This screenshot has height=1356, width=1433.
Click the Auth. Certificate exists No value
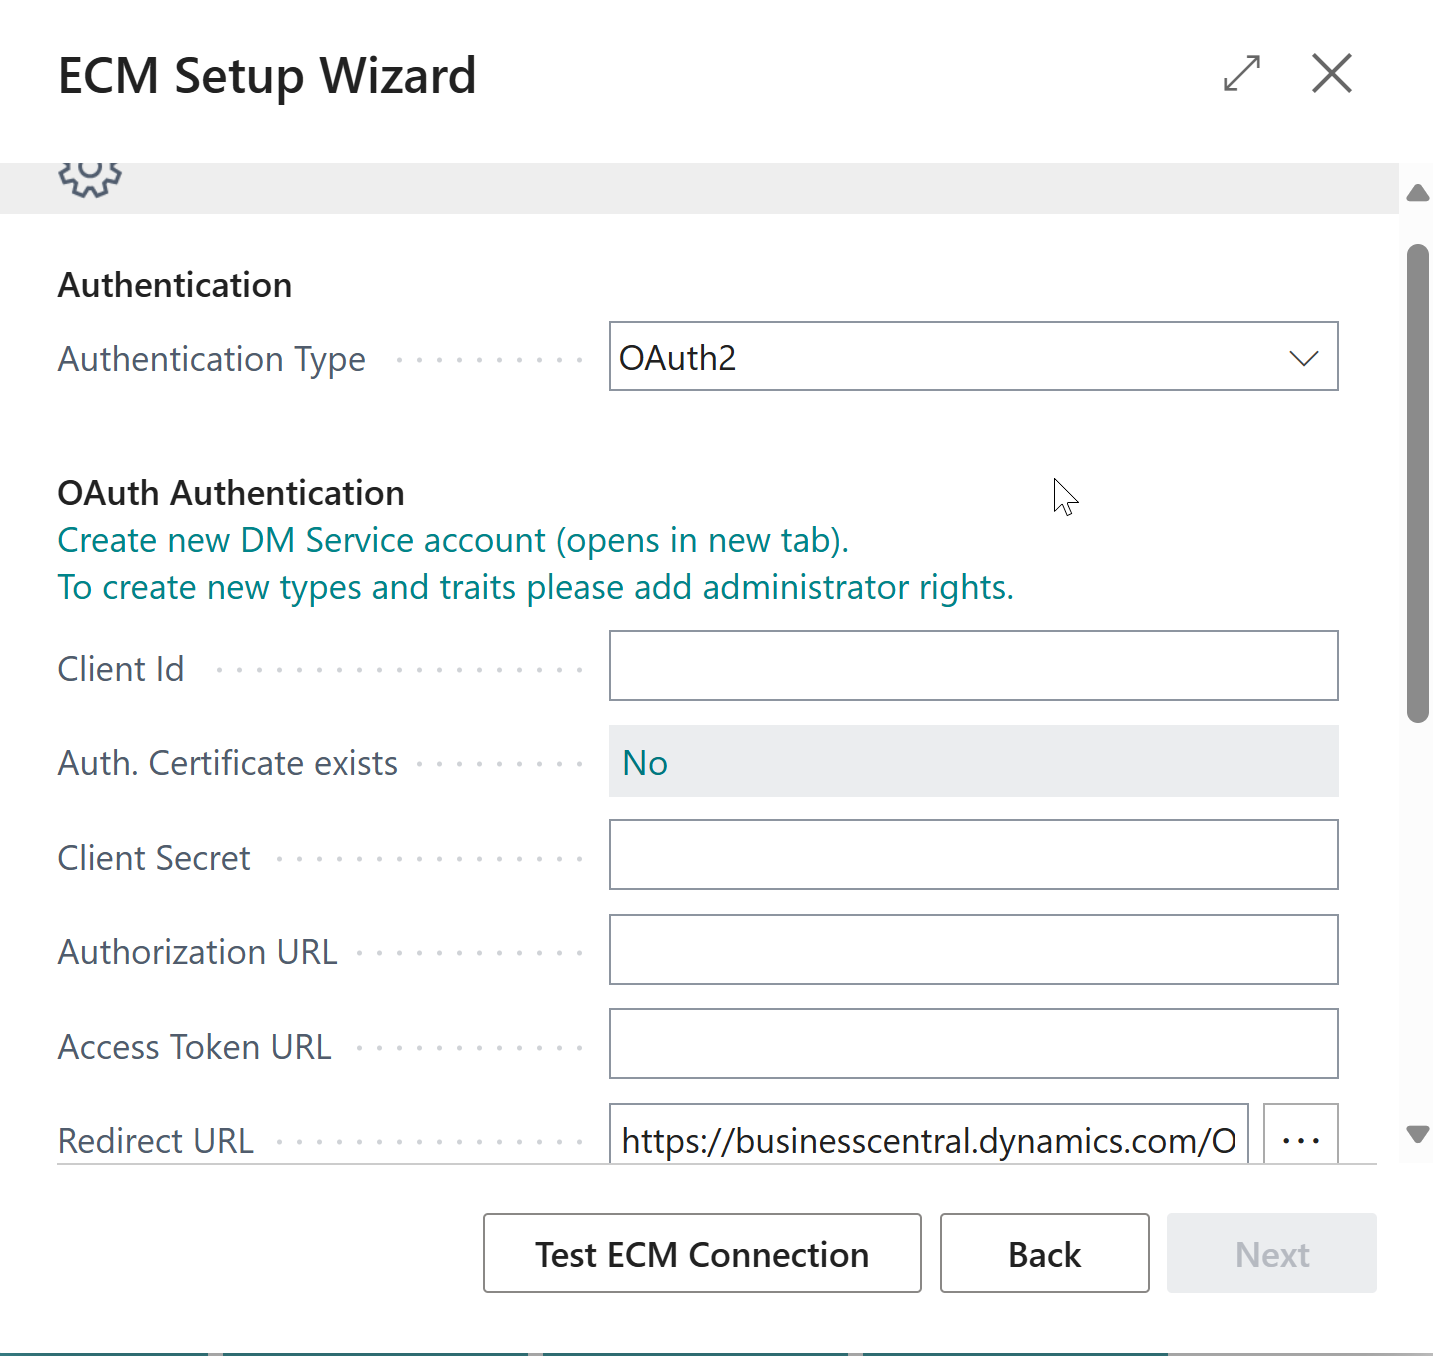tap(645, 763)
